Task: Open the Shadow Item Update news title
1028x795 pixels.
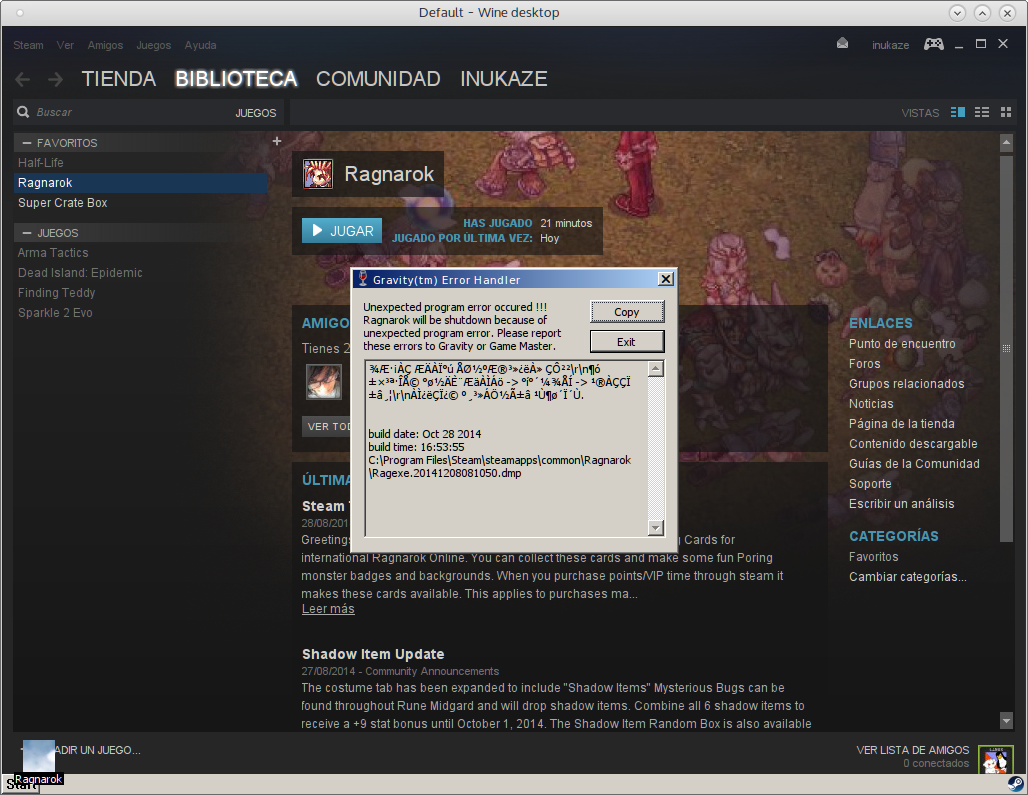Action: pyautogui.click(x=373, y=654)
